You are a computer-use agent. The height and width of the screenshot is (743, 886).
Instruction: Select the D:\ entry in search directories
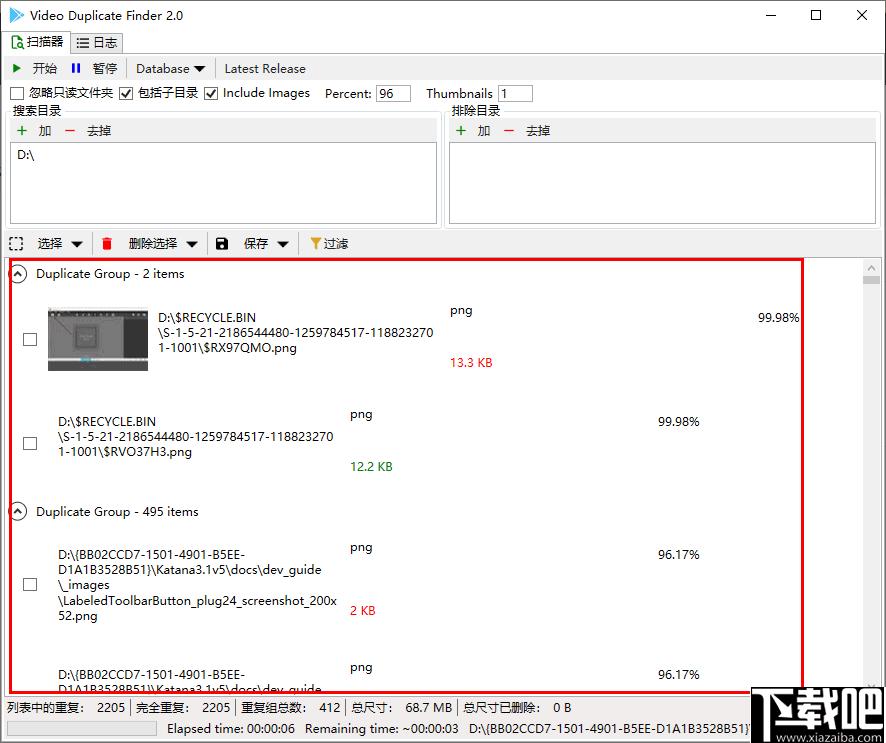tap(25, 155)
